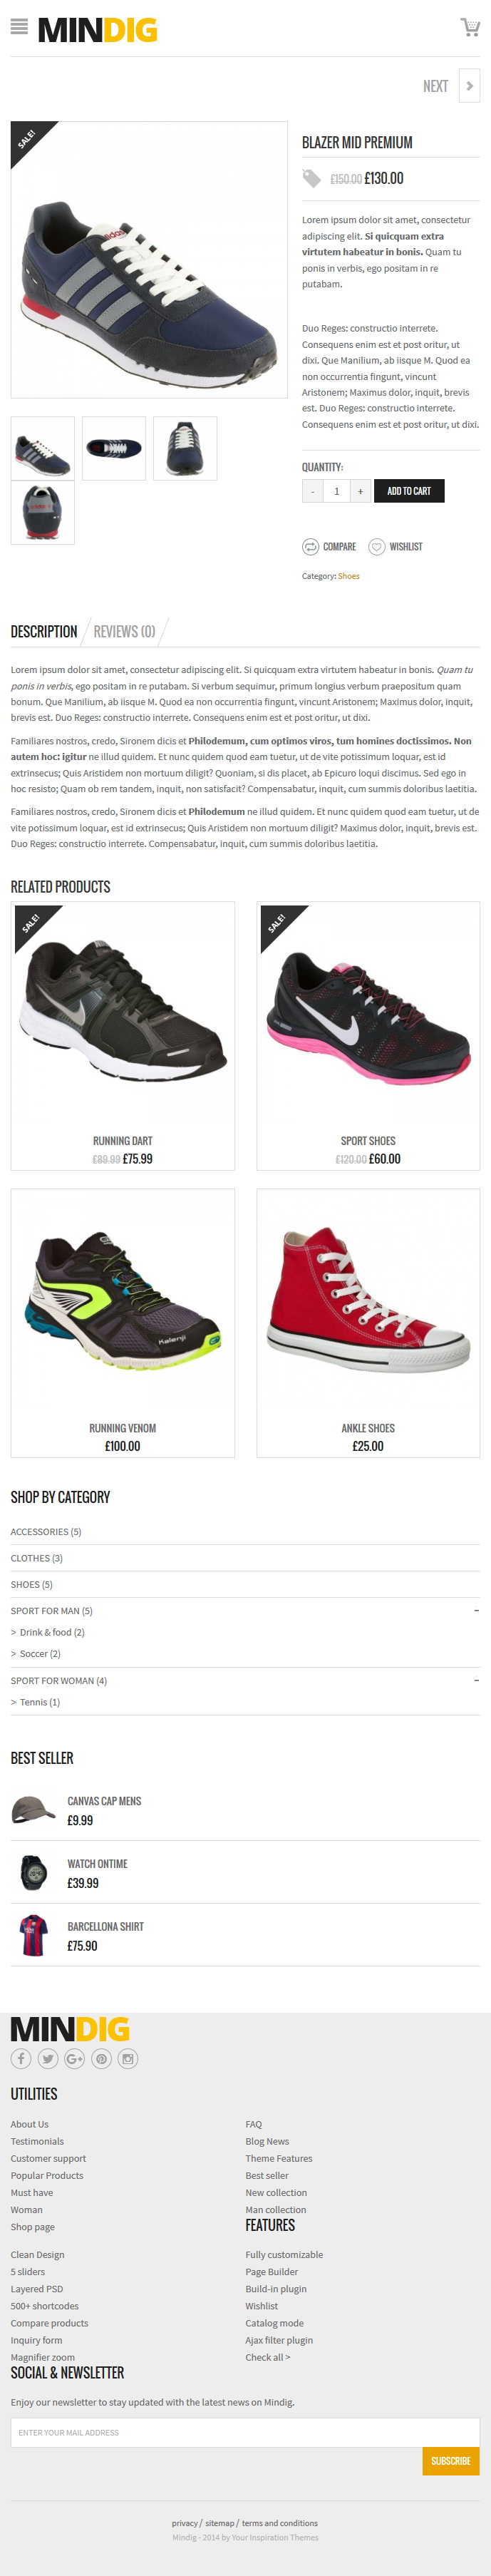Open the Facebook footer icon

point(21,2058)
